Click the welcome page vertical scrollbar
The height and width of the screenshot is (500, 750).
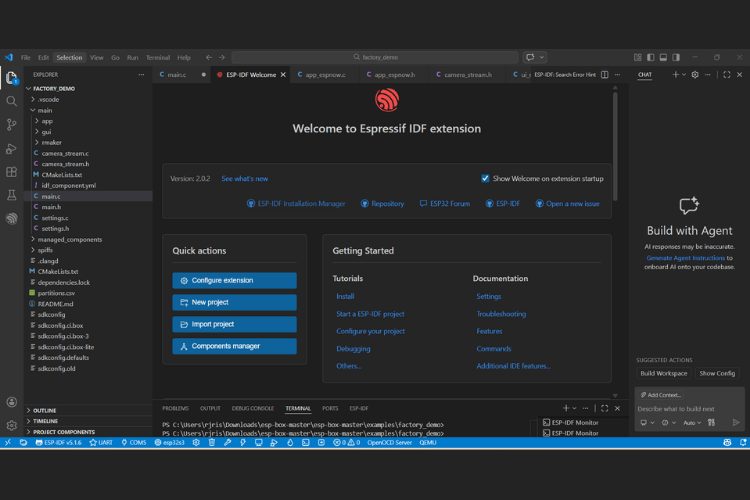pyautogui.click(x=615, y=146)
